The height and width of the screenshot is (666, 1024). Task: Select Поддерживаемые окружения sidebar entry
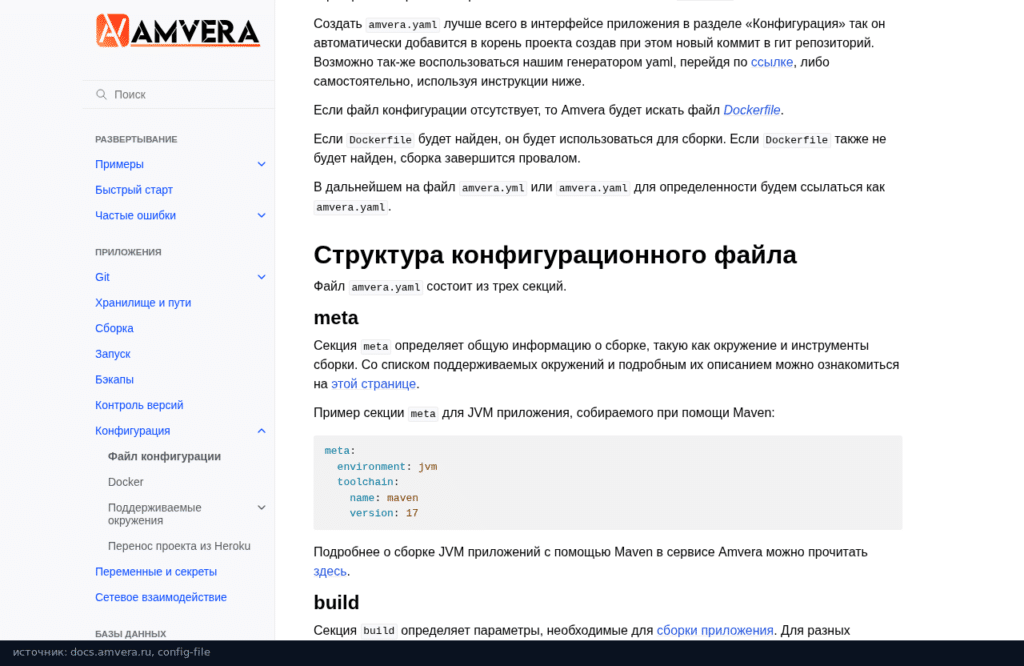pos(155,514)
